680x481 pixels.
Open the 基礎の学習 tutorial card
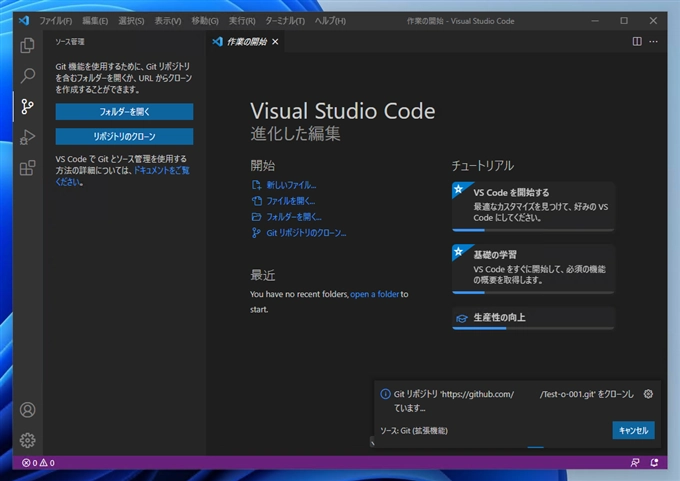[x=533, y=269]
